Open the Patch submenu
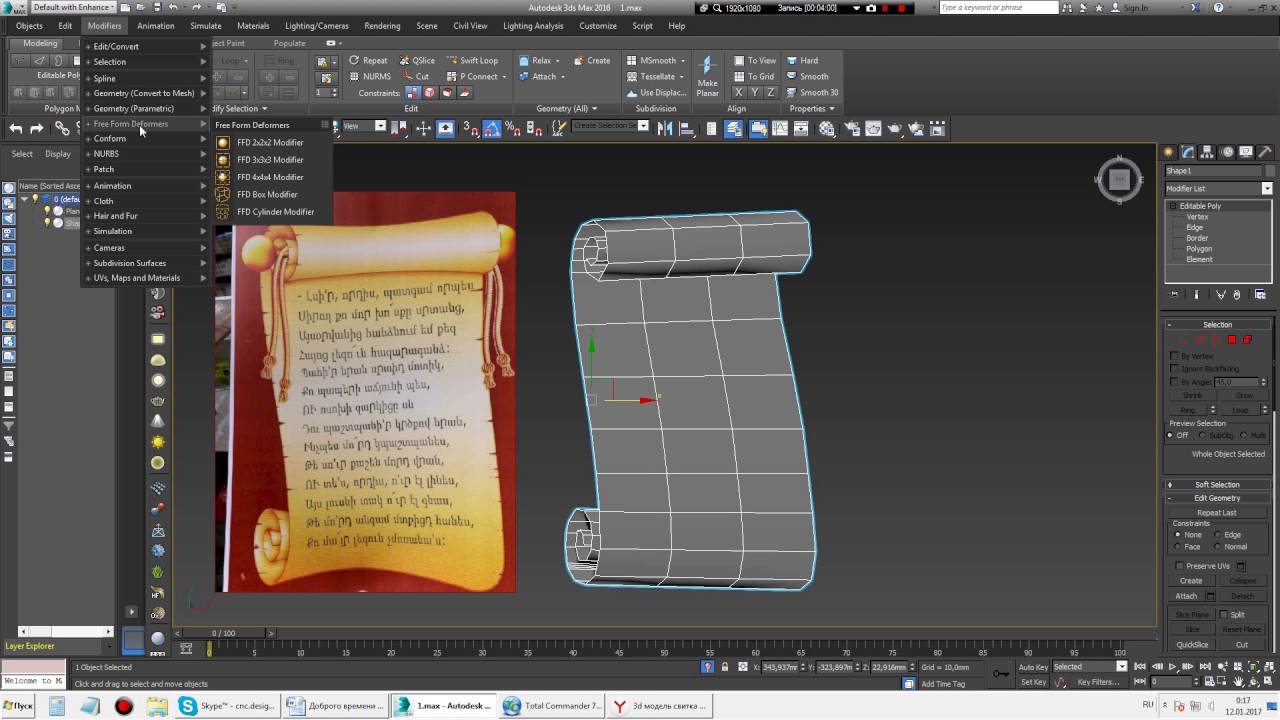Screen dimensions: 1280x720 [146, 169]
